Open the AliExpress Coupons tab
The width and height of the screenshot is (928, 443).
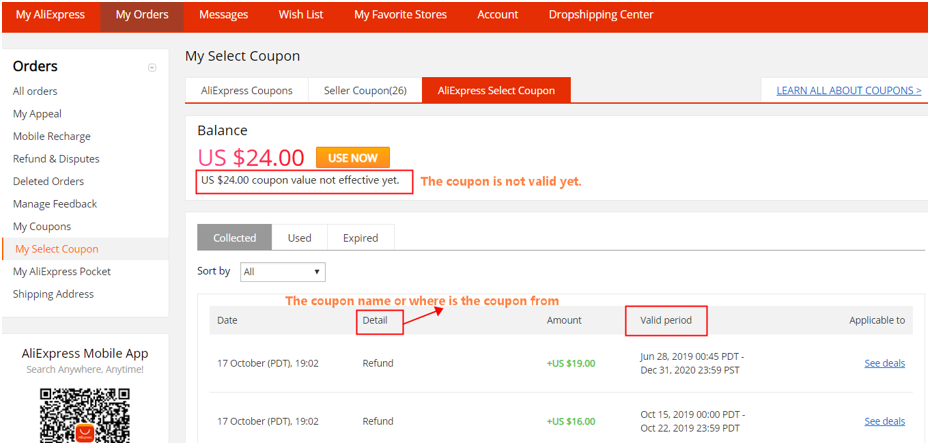[x=247, y=90]
